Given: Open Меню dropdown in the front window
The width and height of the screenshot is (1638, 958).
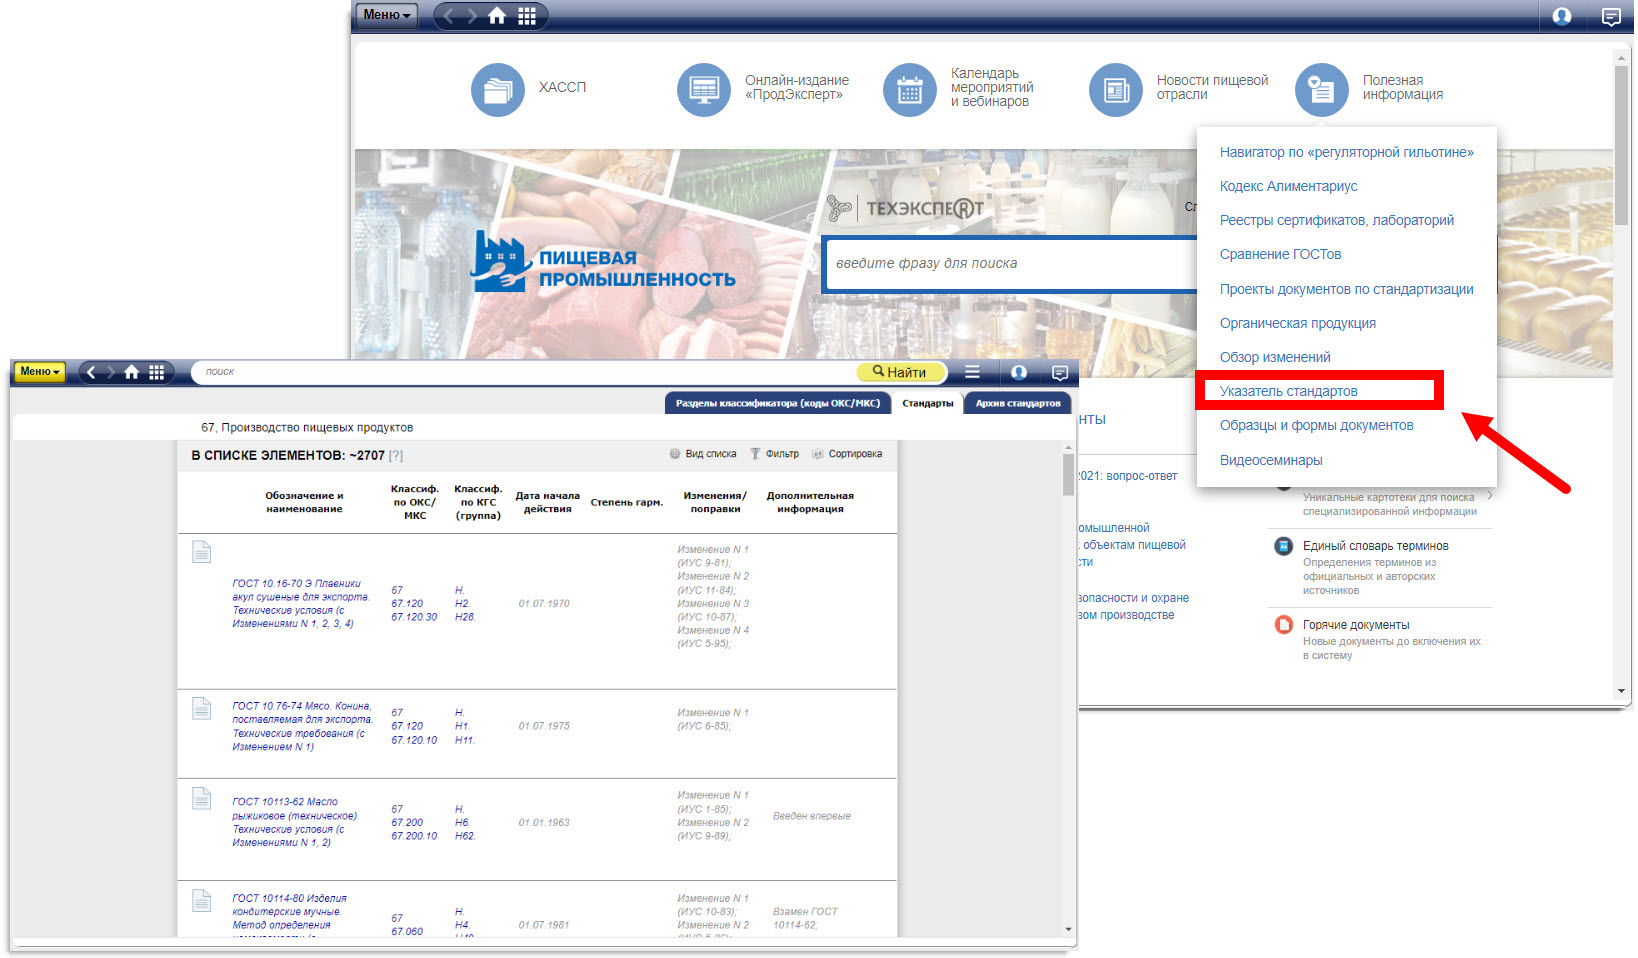Looking at the screenshot, I should [39, 372].
